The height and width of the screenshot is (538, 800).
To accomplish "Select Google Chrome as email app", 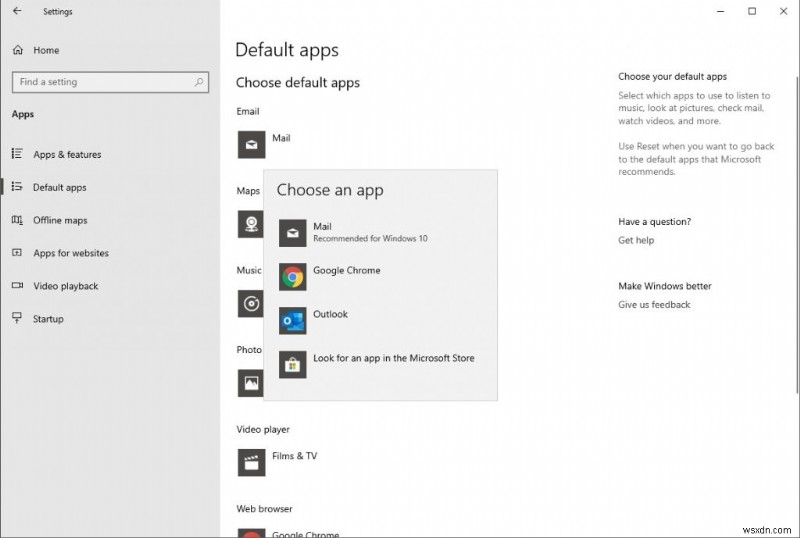I will [380, 277].
